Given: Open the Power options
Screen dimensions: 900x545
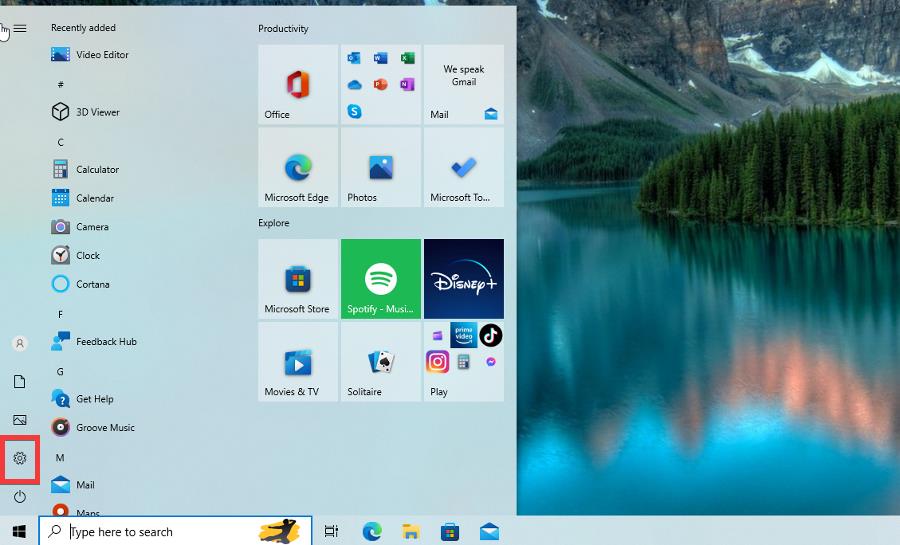Looking at the screenshot, I should tap(20, 496).
